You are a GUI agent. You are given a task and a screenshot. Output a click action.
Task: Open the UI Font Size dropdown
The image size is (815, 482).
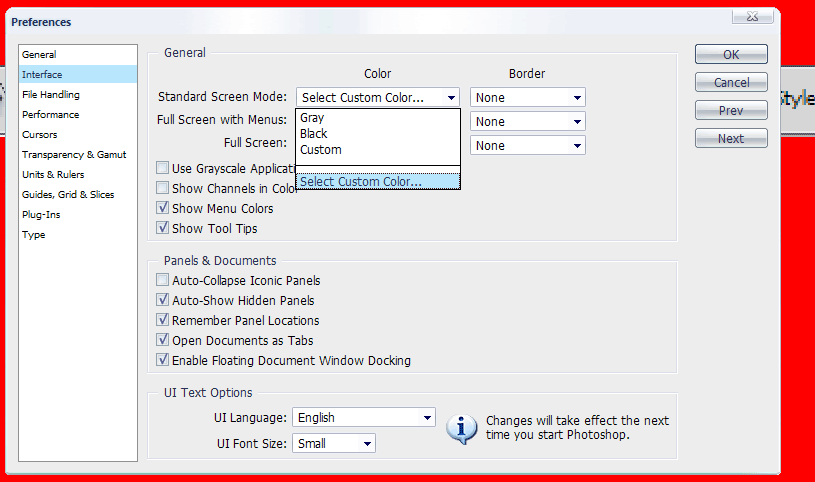334,443
